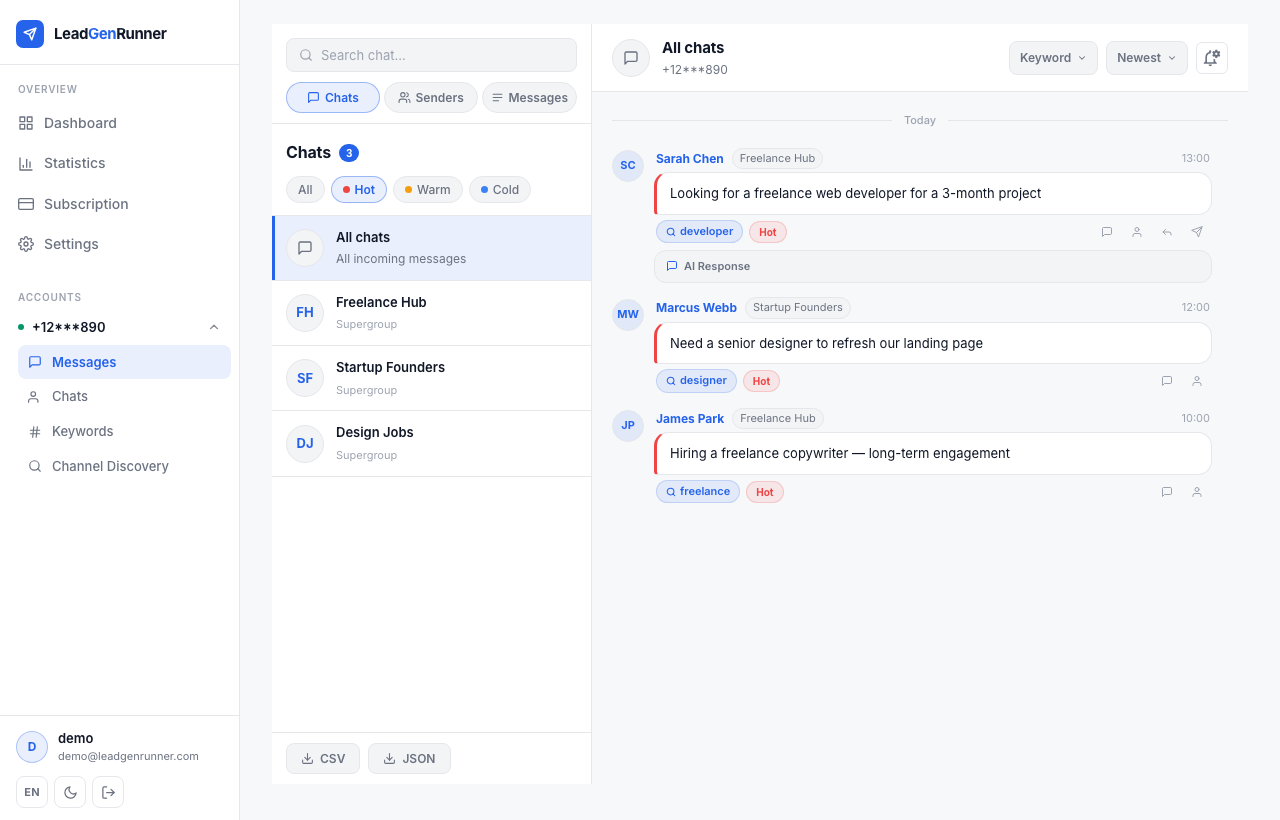Open the Newest sort dropdown
The height and width of the screenshot is (820, 1280).
click(1147, 58)
